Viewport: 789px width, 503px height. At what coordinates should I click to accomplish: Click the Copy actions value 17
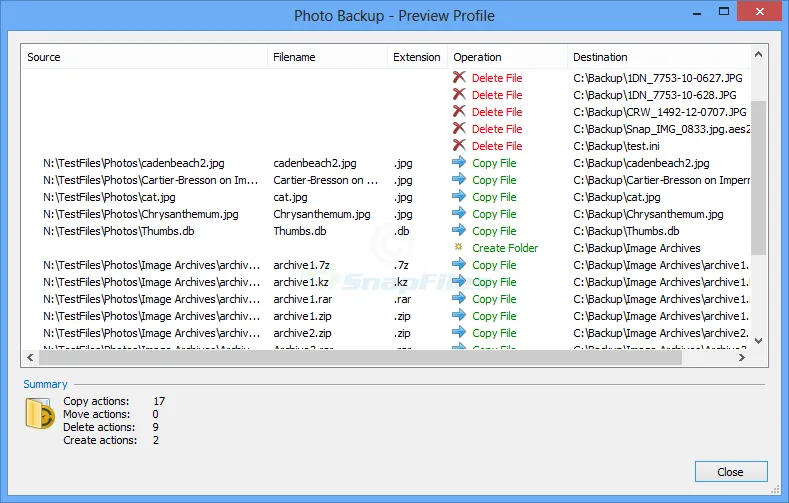[159, 401]
